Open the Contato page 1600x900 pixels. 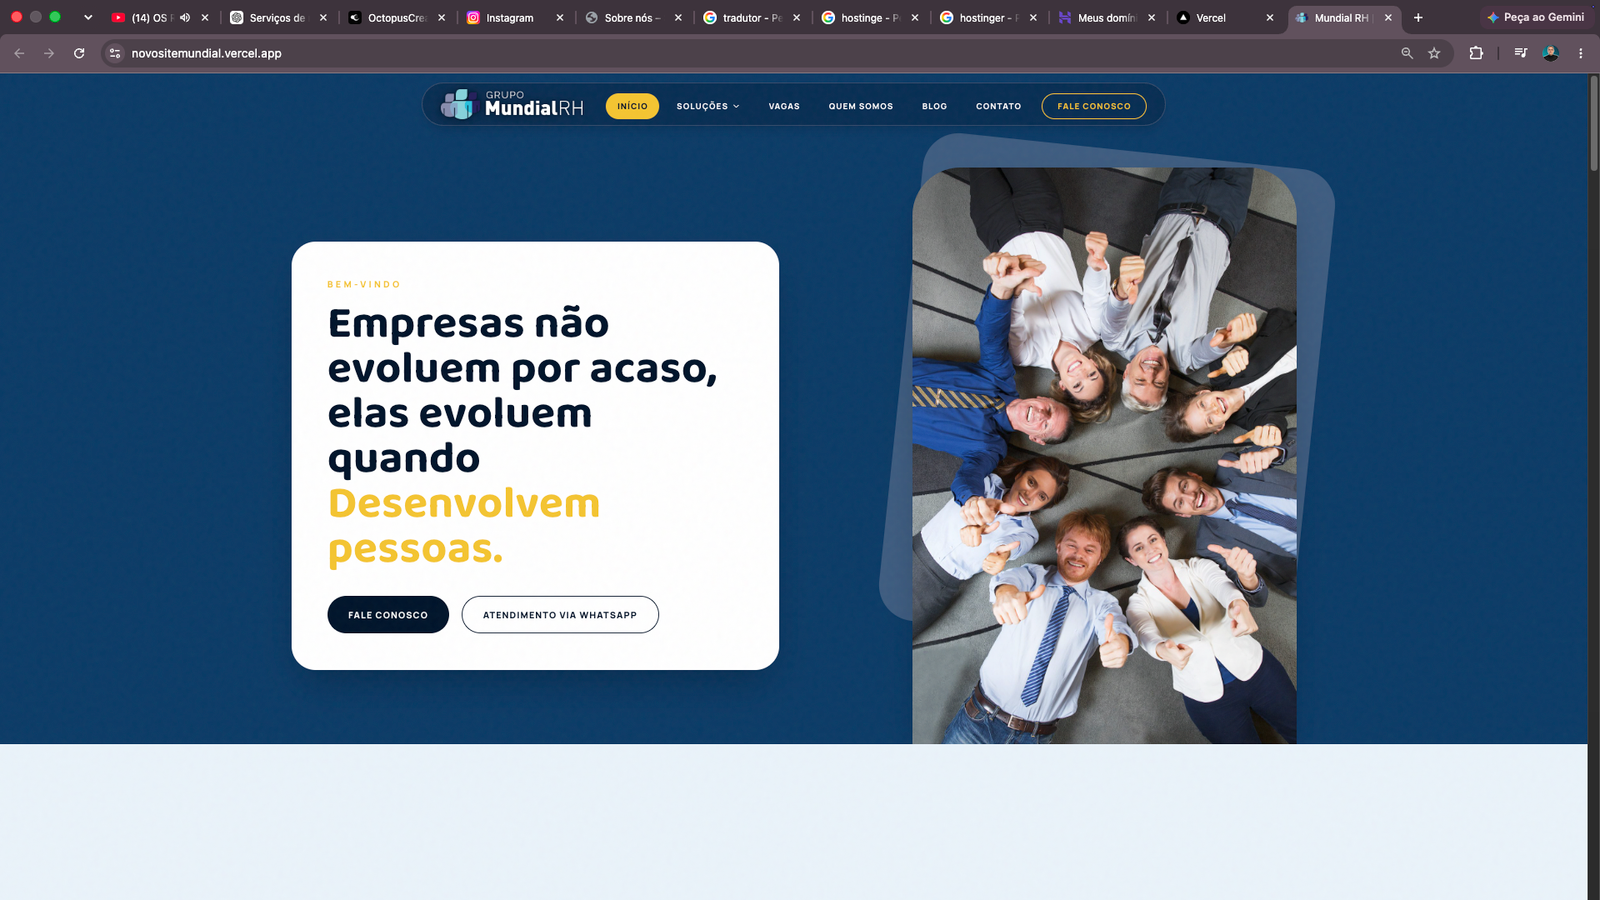pos(999,106)
